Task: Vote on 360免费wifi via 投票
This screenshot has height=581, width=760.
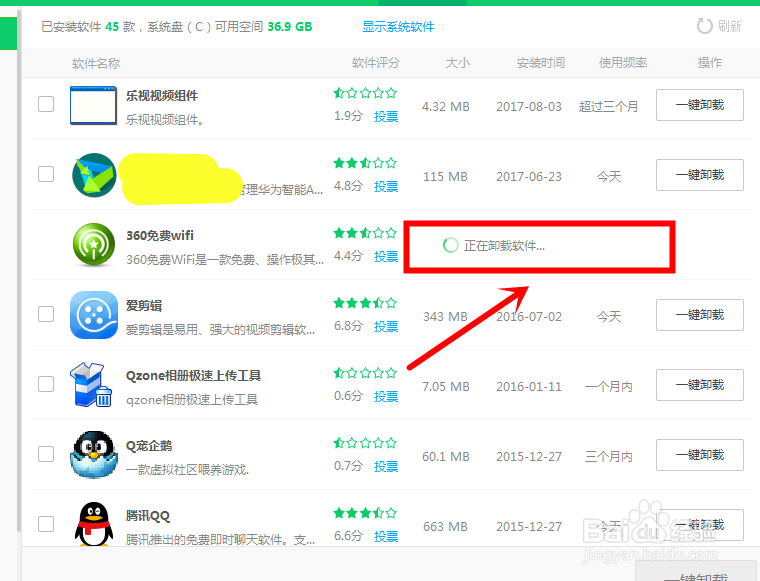Action: (386, 256)
